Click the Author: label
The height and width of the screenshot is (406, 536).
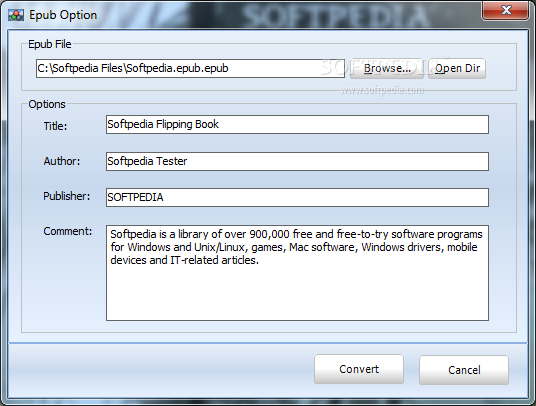(62, 161)
